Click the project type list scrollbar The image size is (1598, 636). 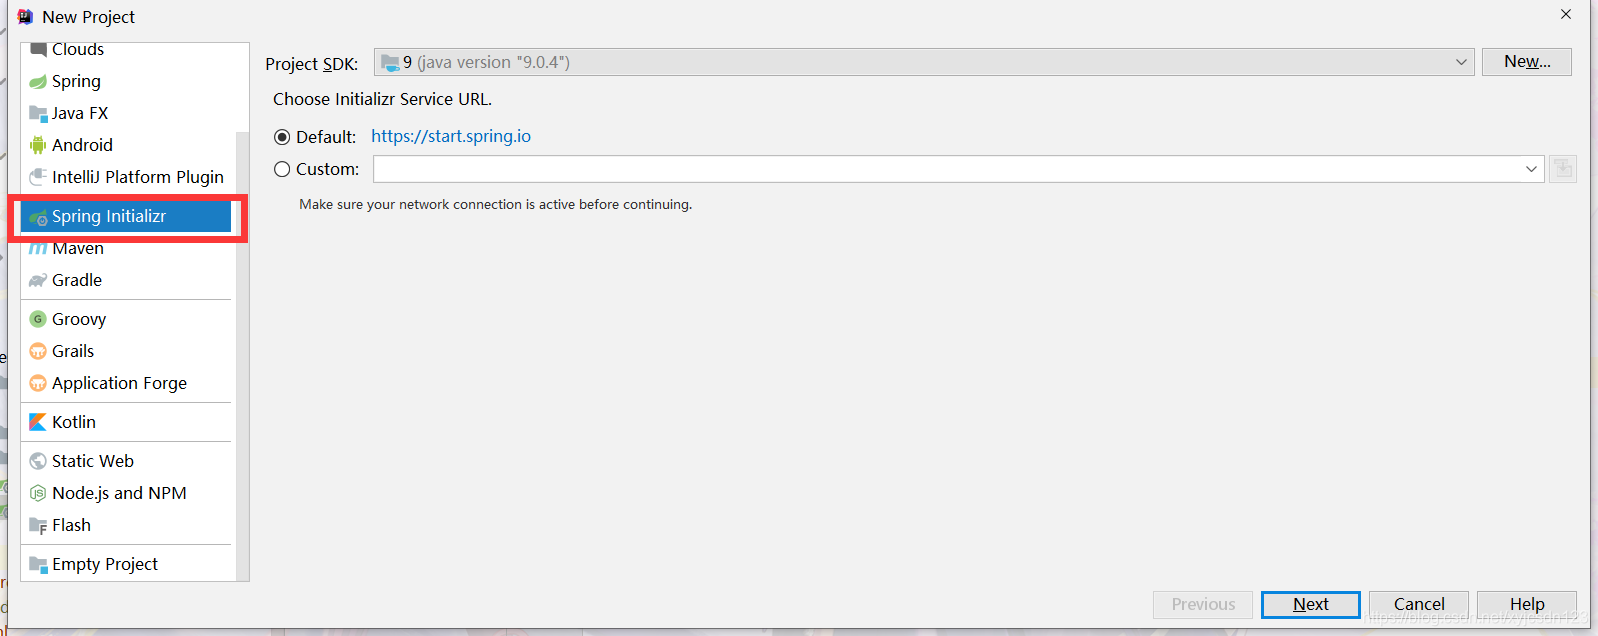242,355
